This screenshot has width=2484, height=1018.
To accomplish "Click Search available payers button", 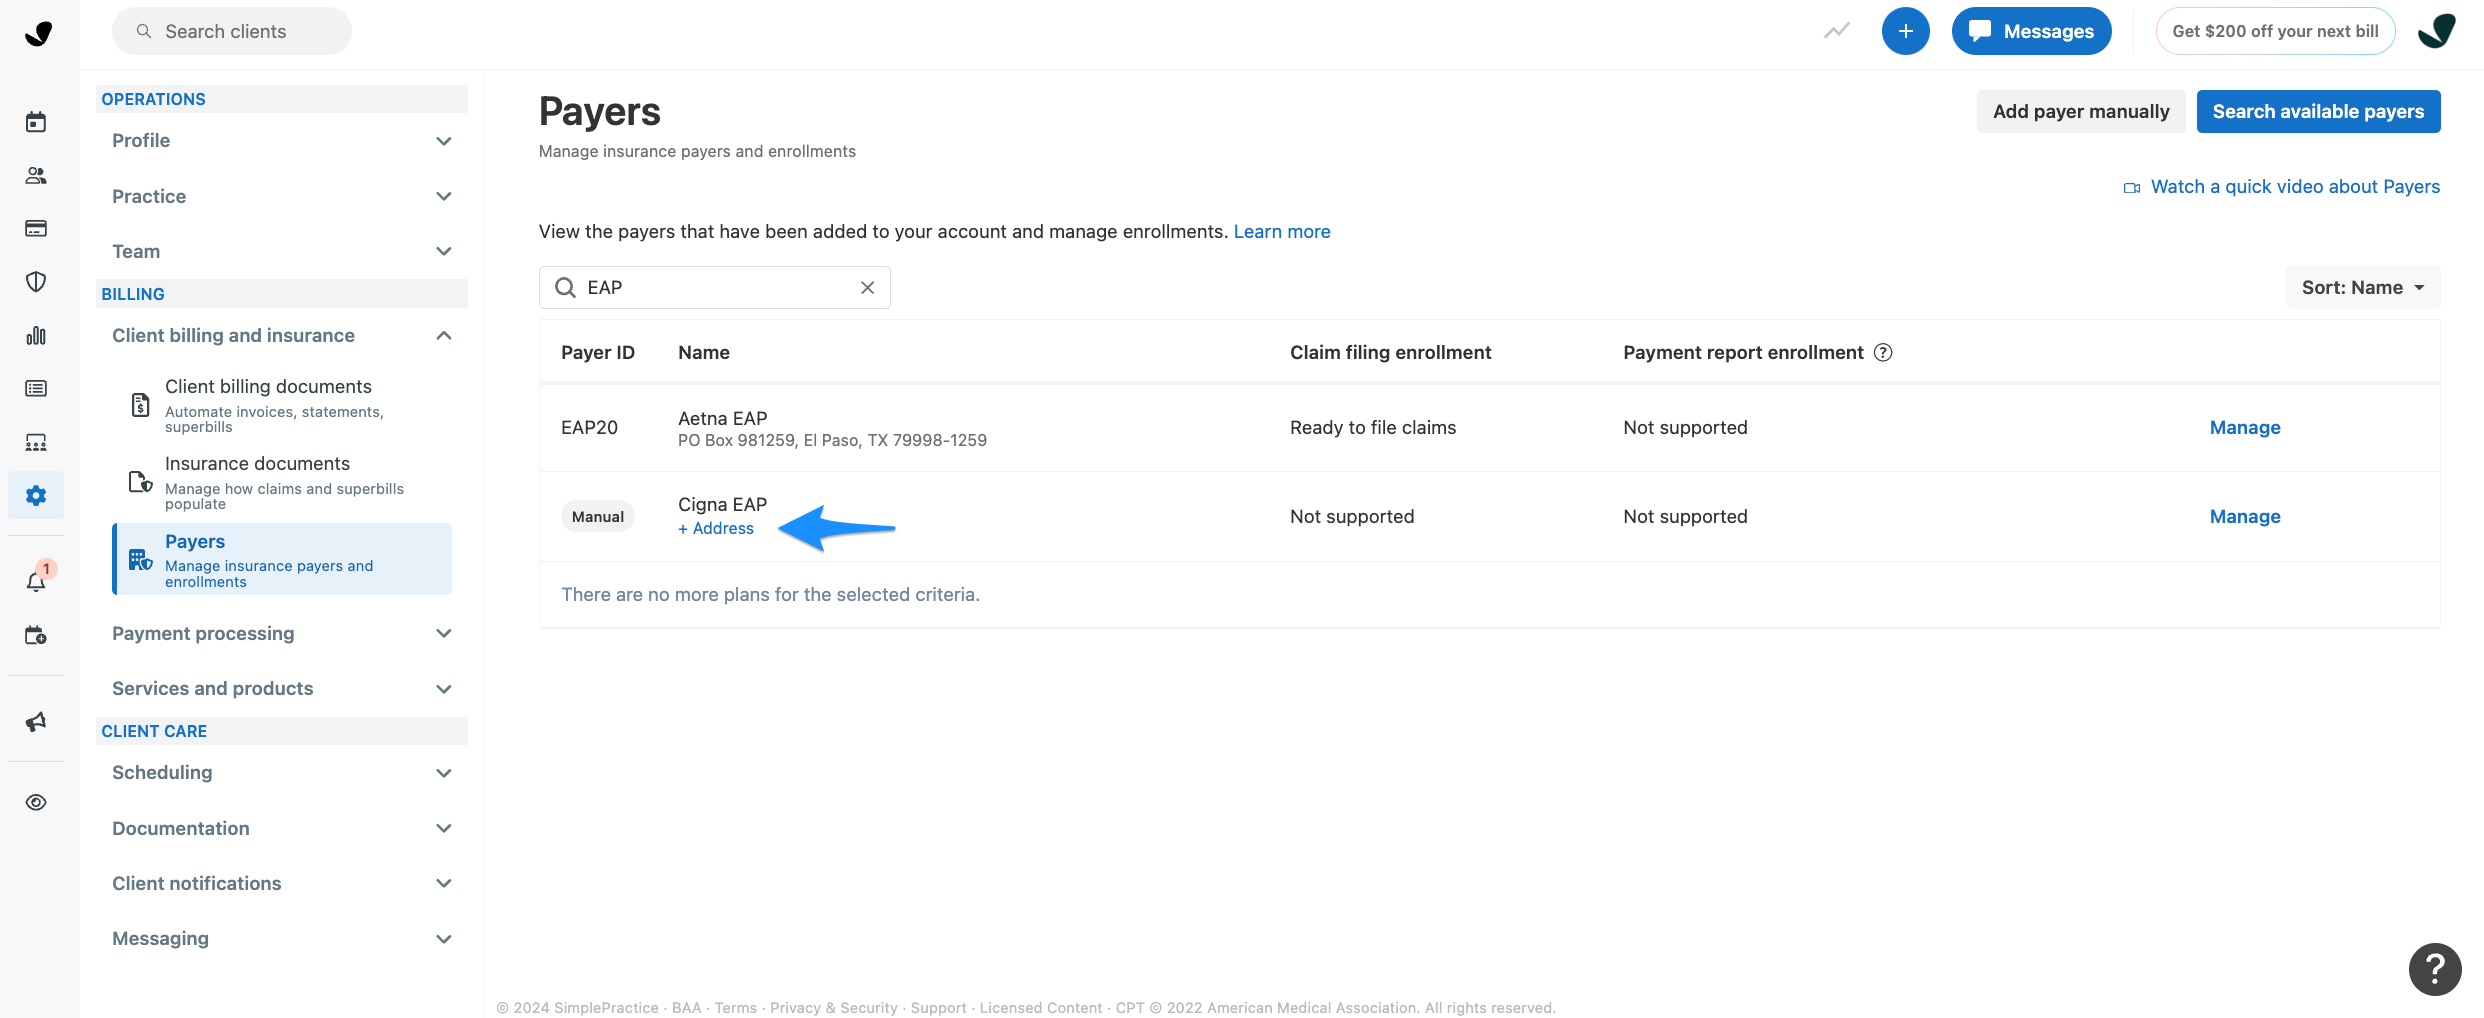I will click(2318, 111).
